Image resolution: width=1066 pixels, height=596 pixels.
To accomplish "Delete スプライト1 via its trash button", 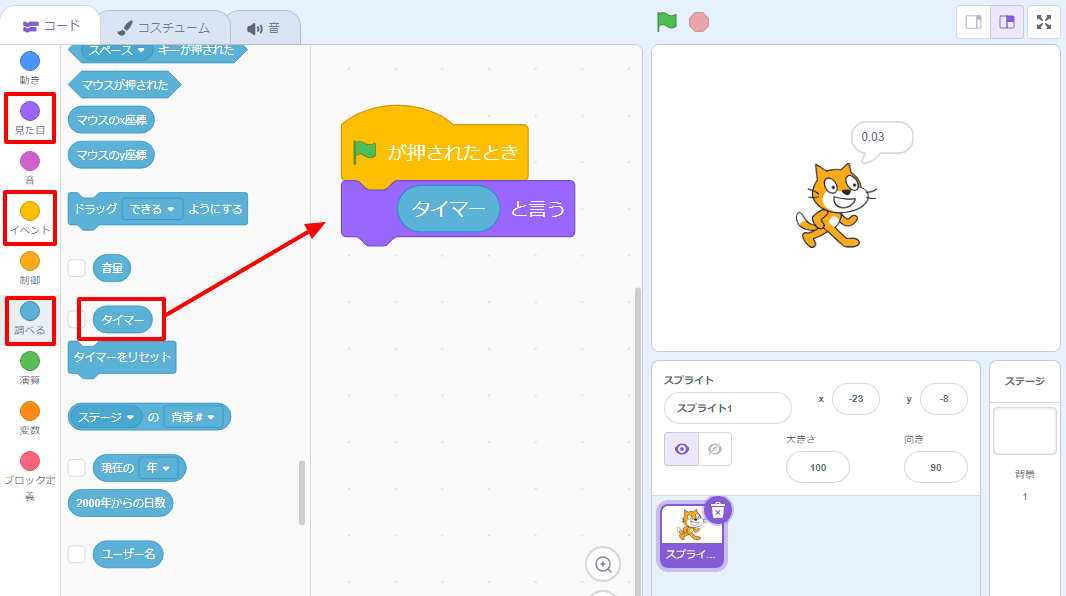I will [x=718, y=509].
